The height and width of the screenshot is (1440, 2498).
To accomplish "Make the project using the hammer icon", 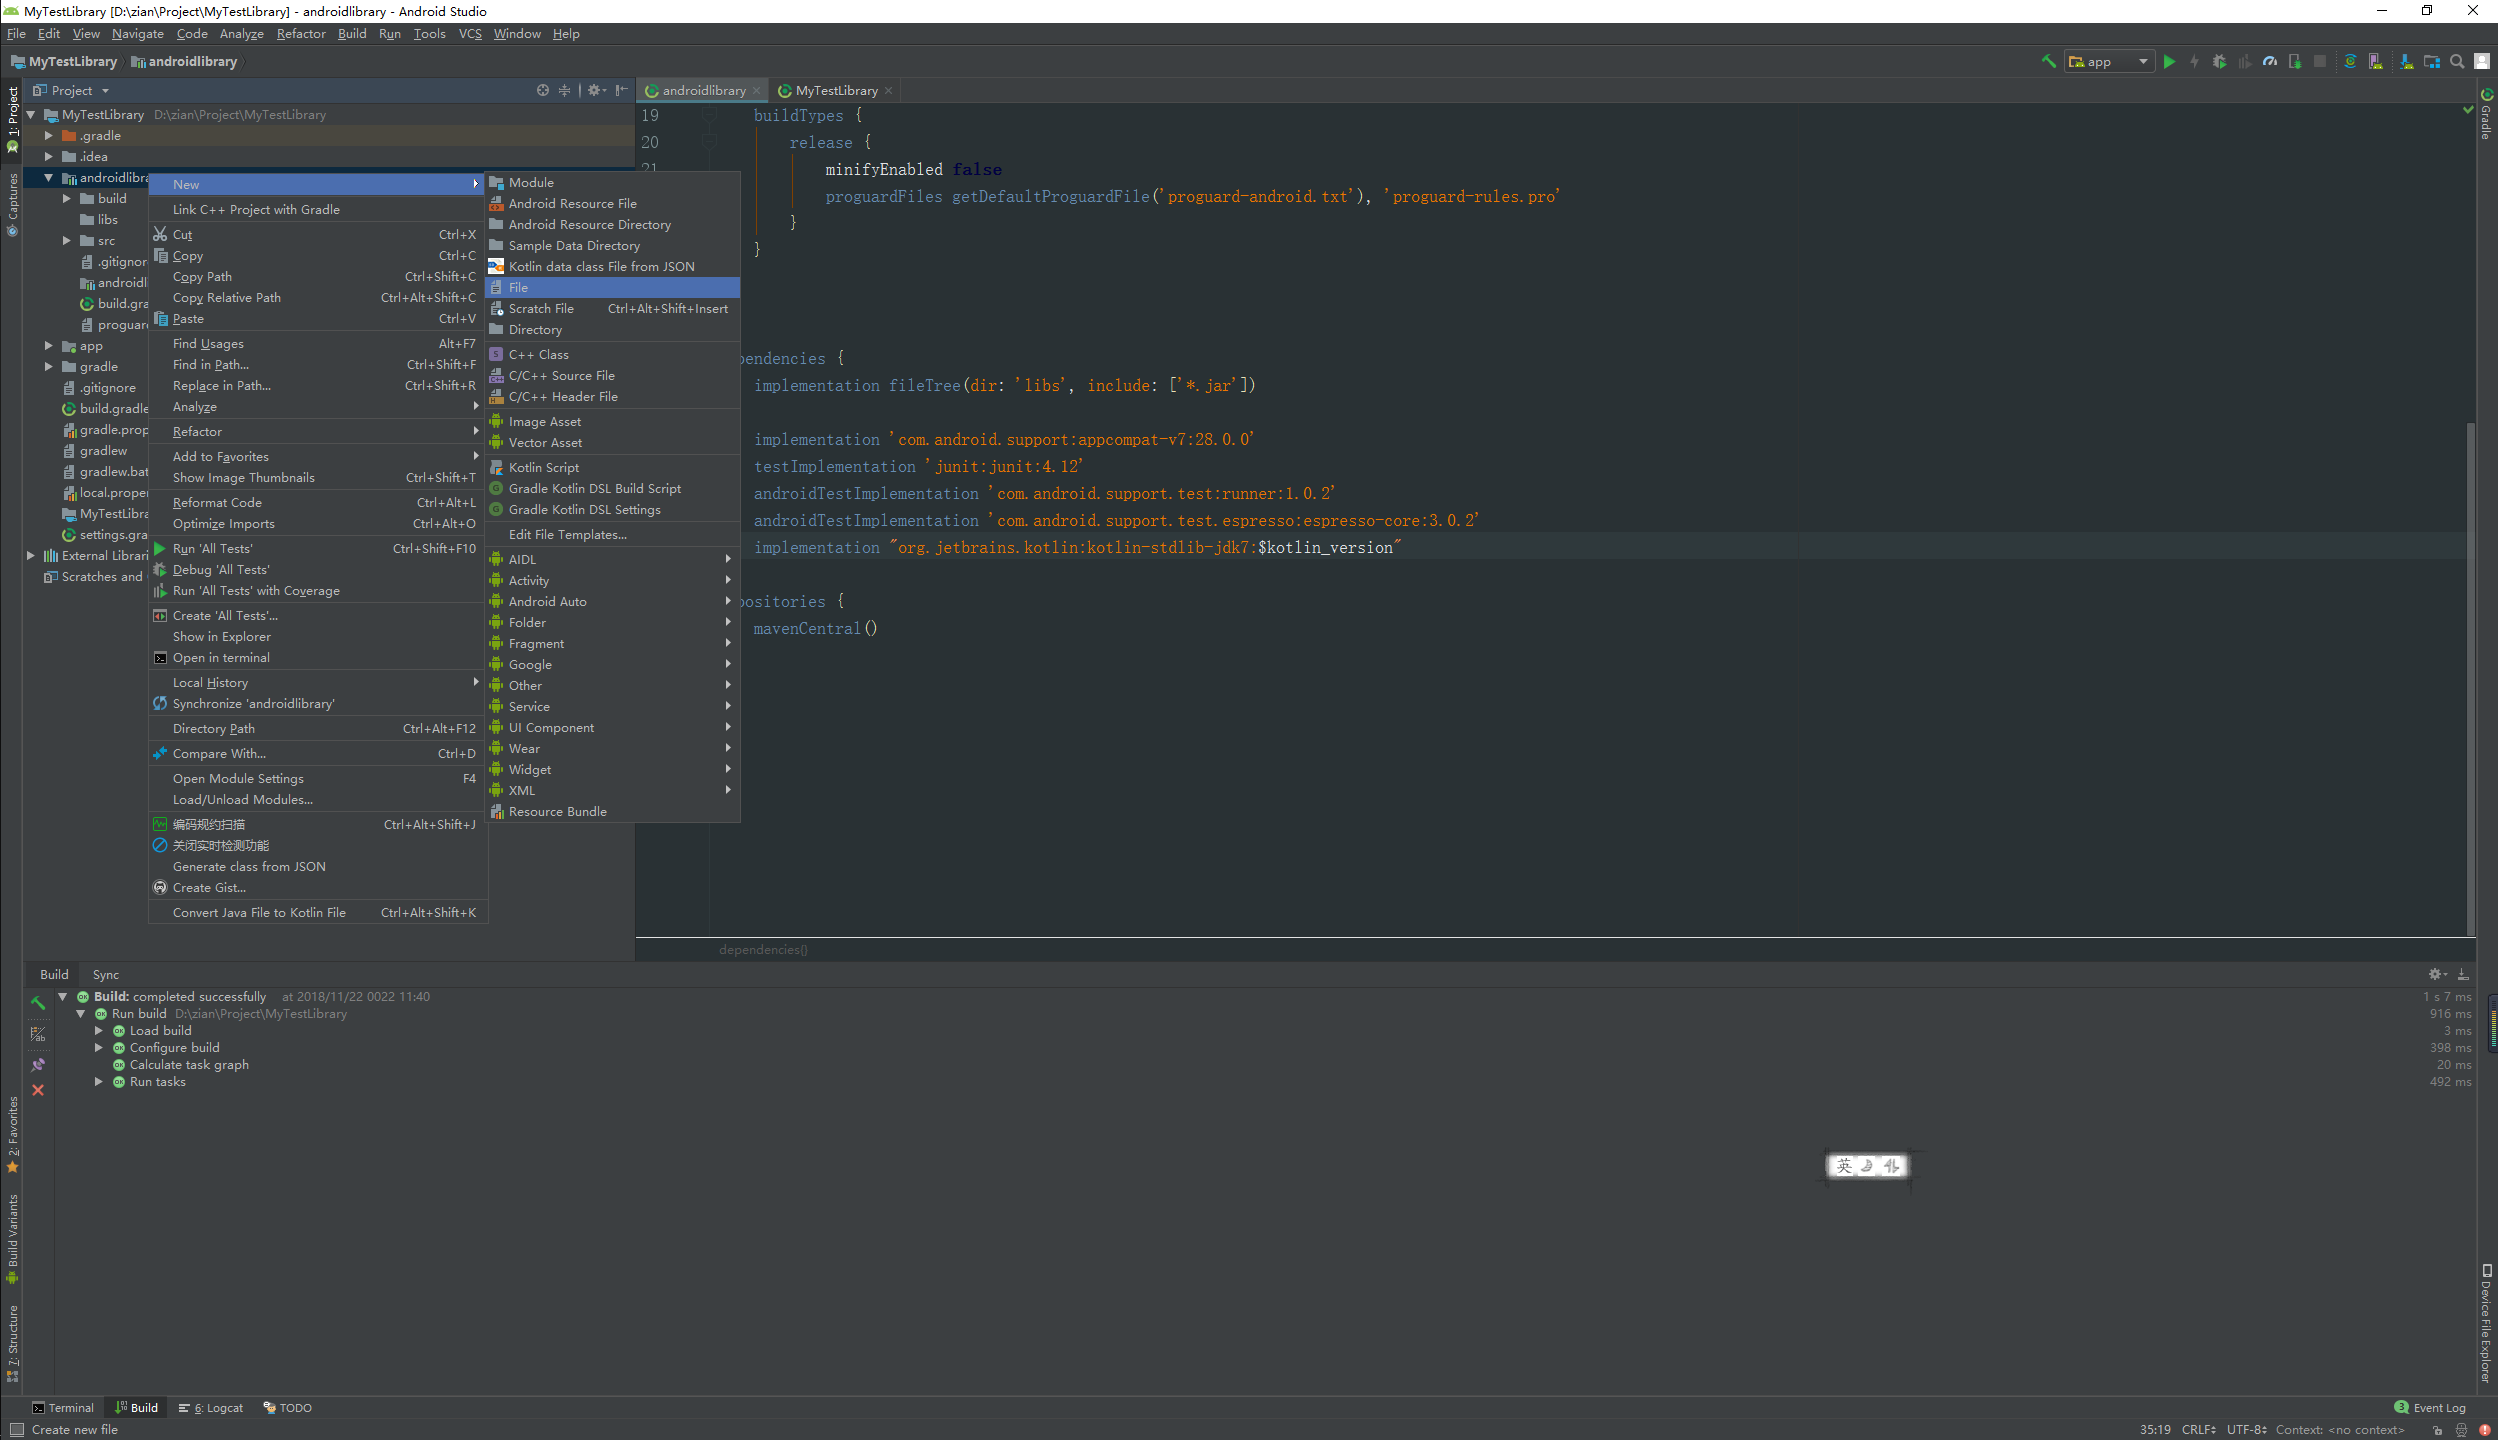I will pos(2049,61).
